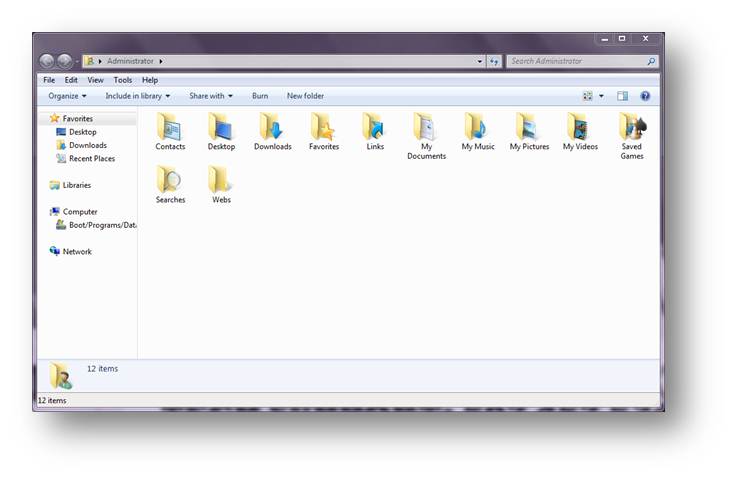
Task: Open the recent pages dropdown beside Forward
Action: [77, 61]
